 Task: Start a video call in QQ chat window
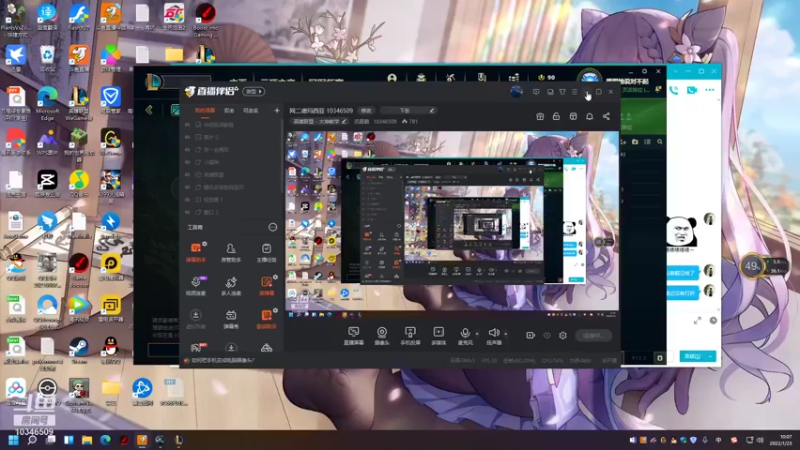coord(692,90)
